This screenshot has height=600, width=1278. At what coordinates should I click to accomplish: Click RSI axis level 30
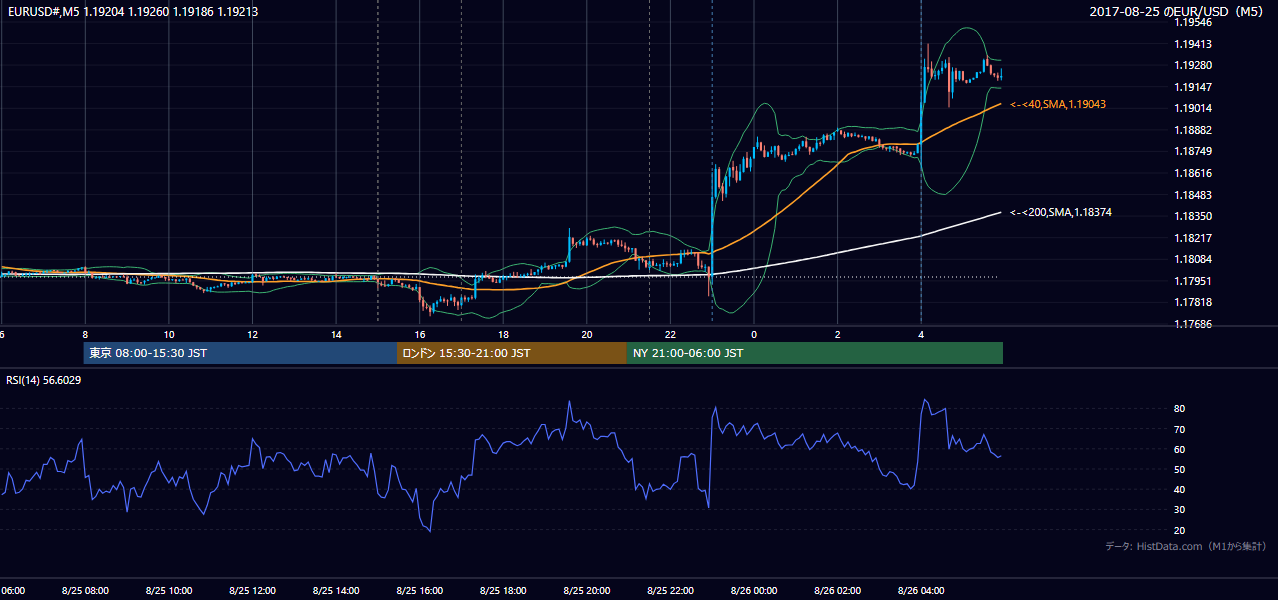pos(1179,510)
